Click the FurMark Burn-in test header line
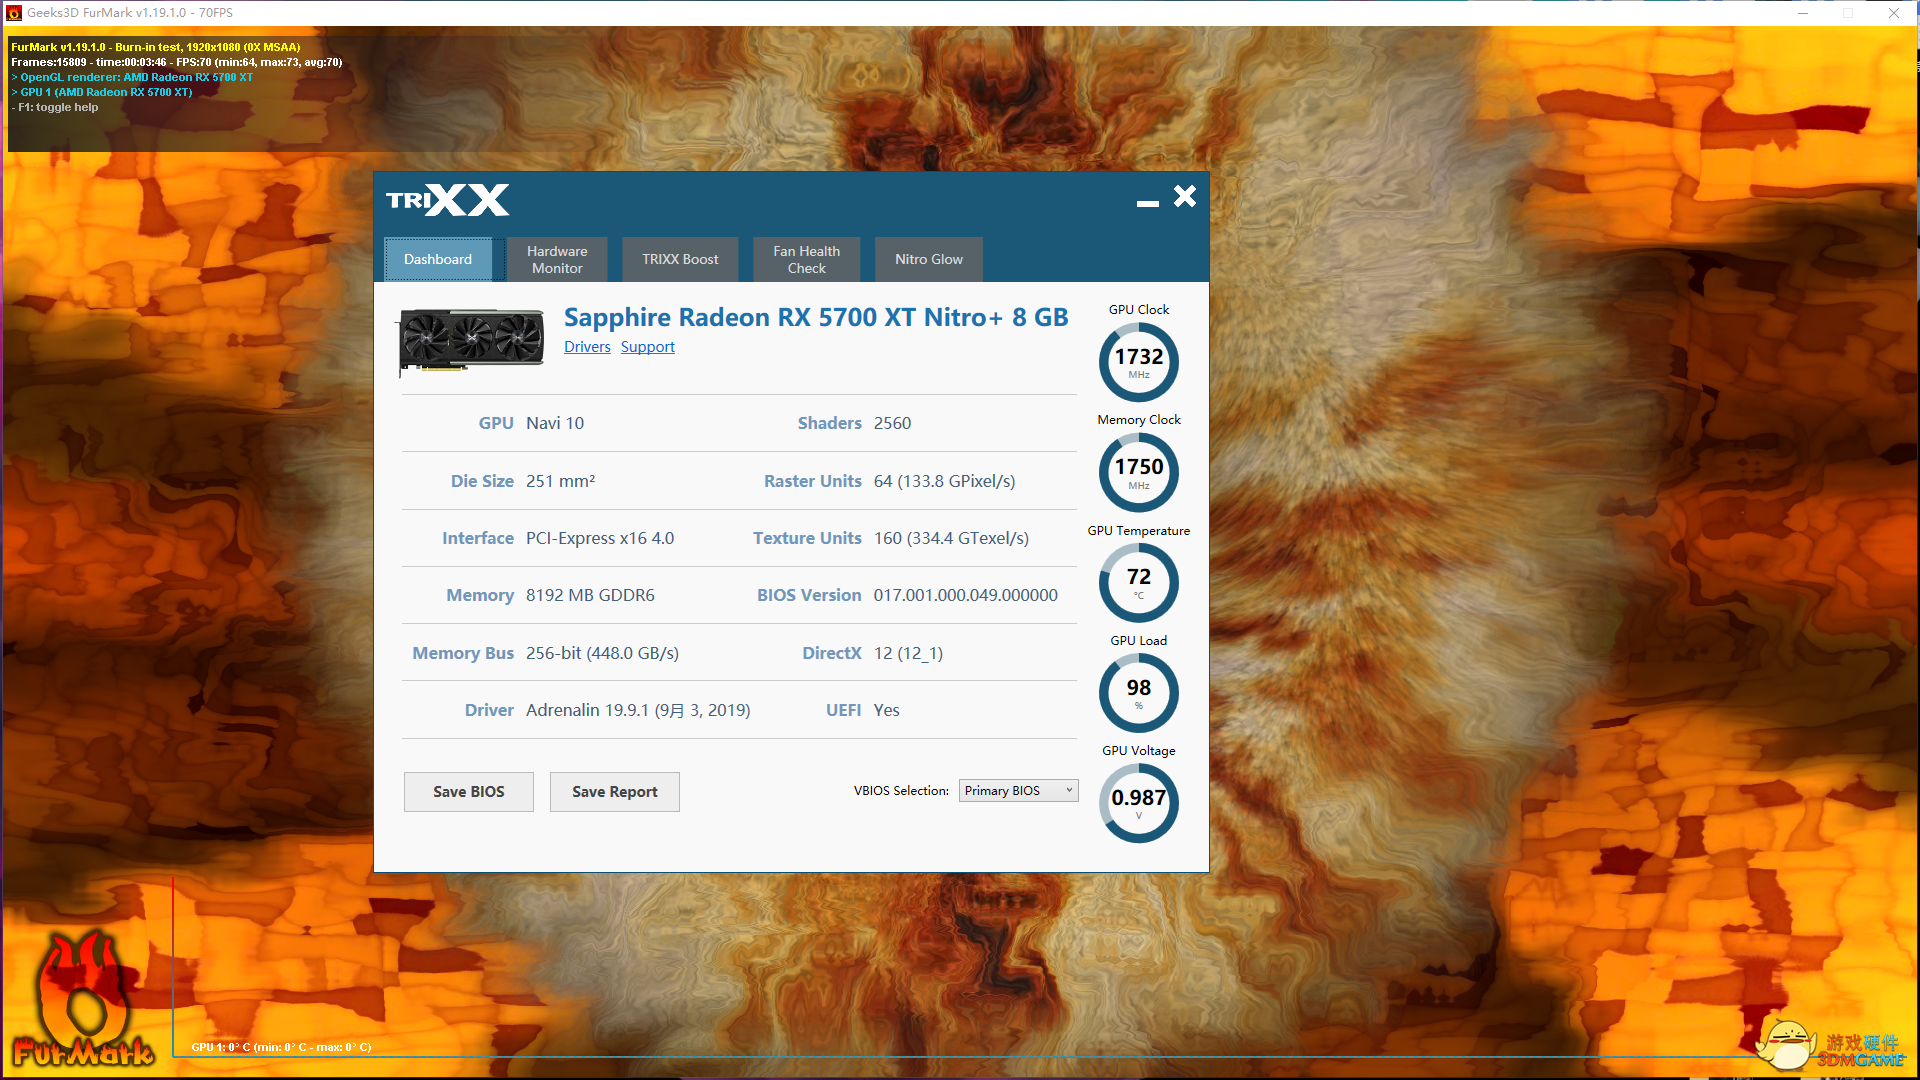Screen dimensions: 1920x1080 tap(156, 47)
